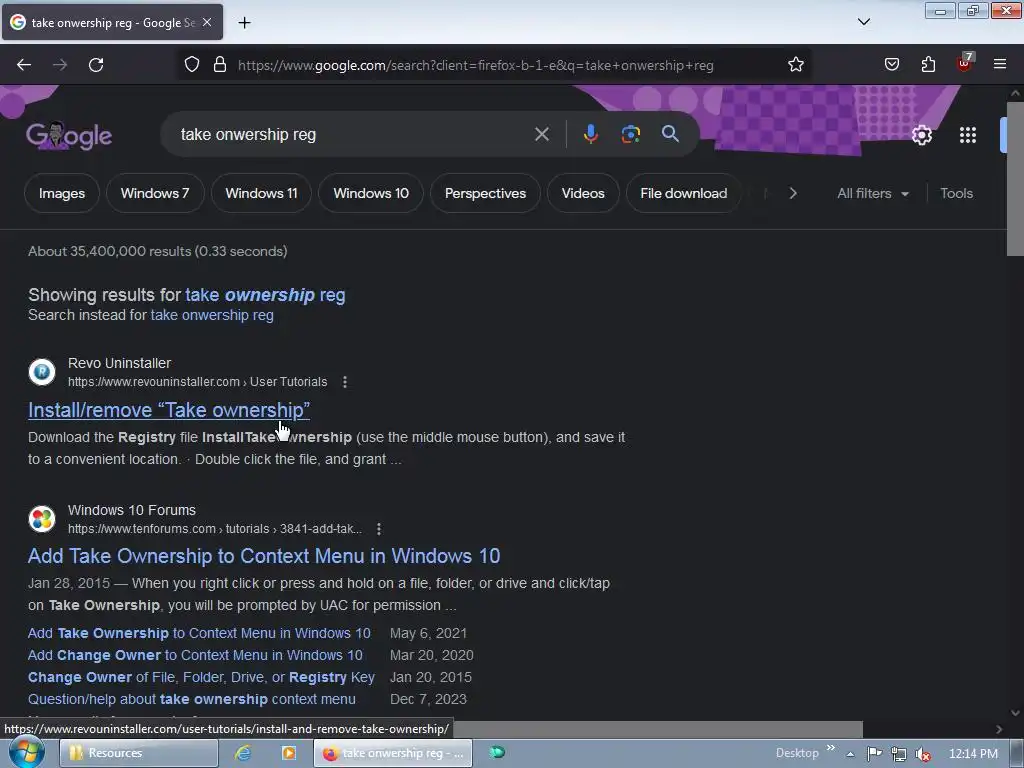Close the take onwership reg tab
The height and width of the screenshot is (768, 1024).
tap(207, 22)
